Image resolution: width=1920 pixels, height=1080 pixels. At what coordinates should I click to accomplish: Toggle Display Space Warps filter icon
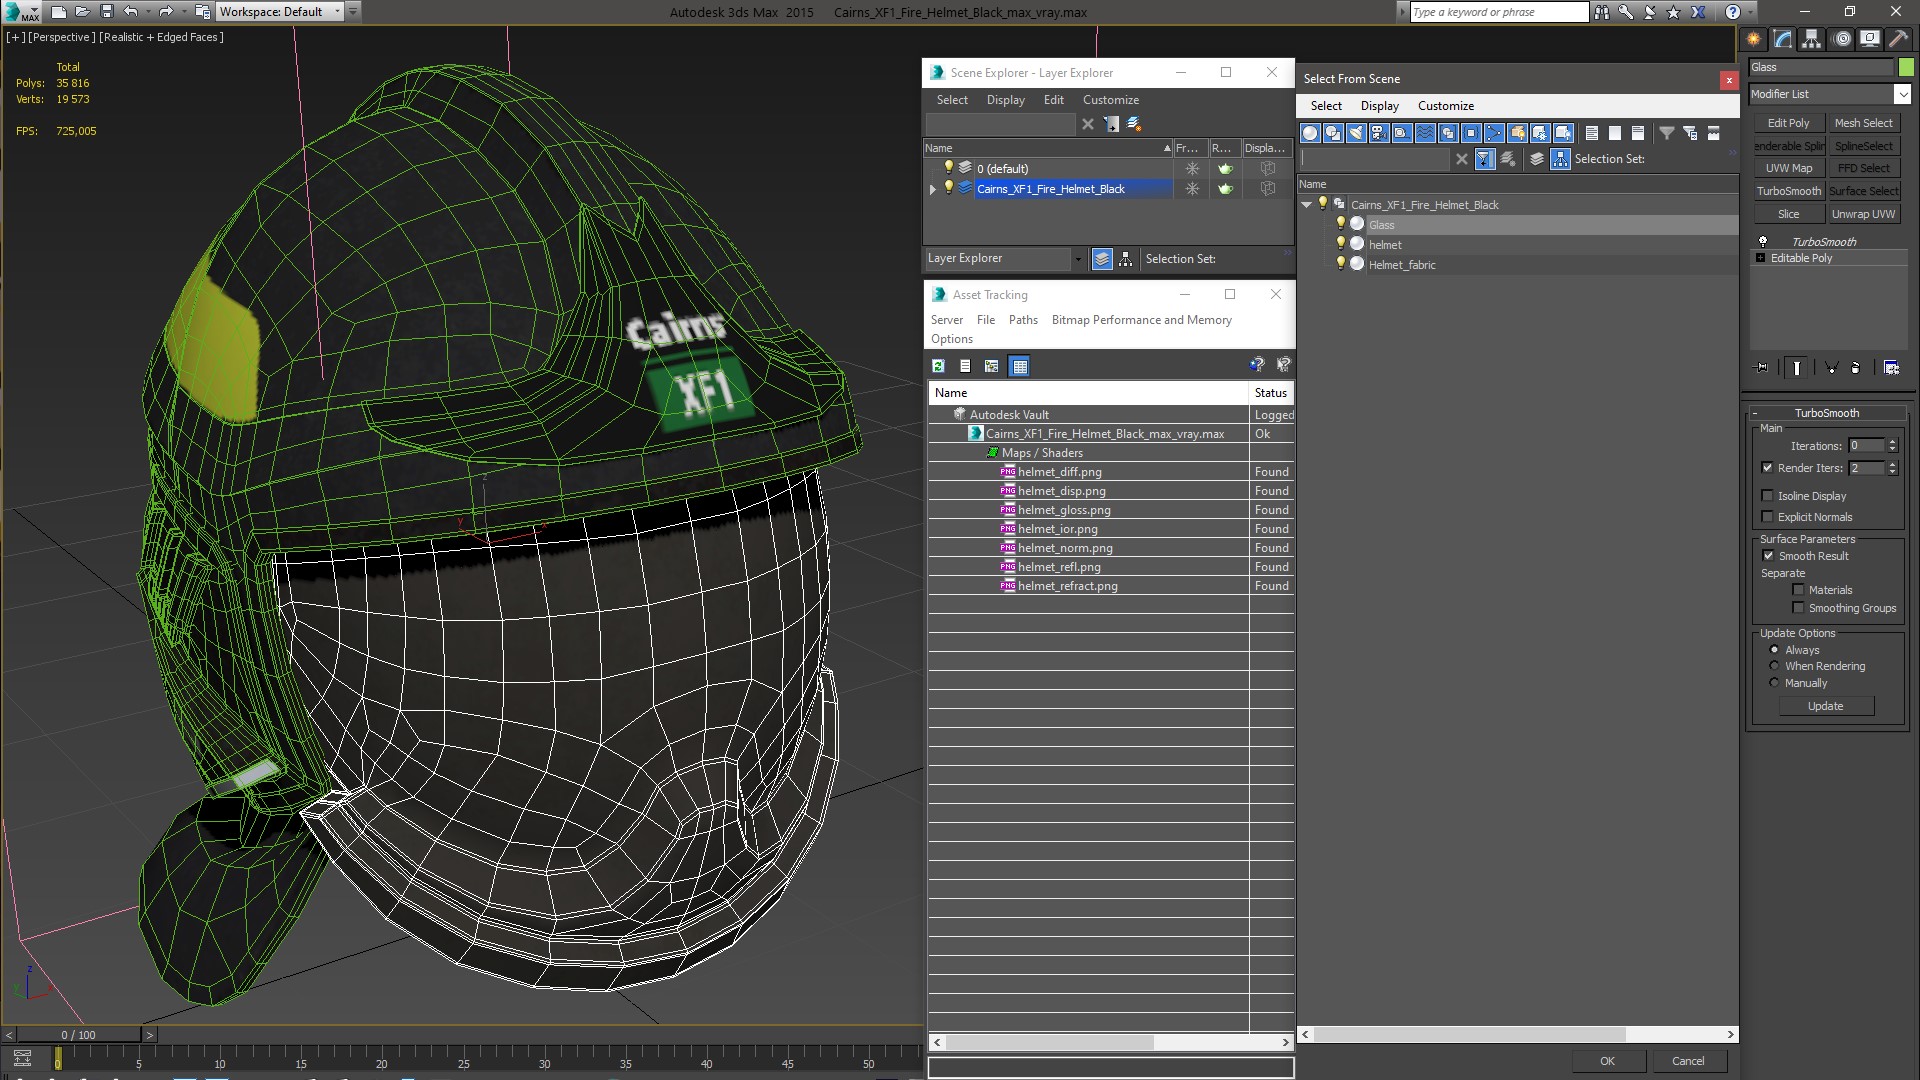1425,133
